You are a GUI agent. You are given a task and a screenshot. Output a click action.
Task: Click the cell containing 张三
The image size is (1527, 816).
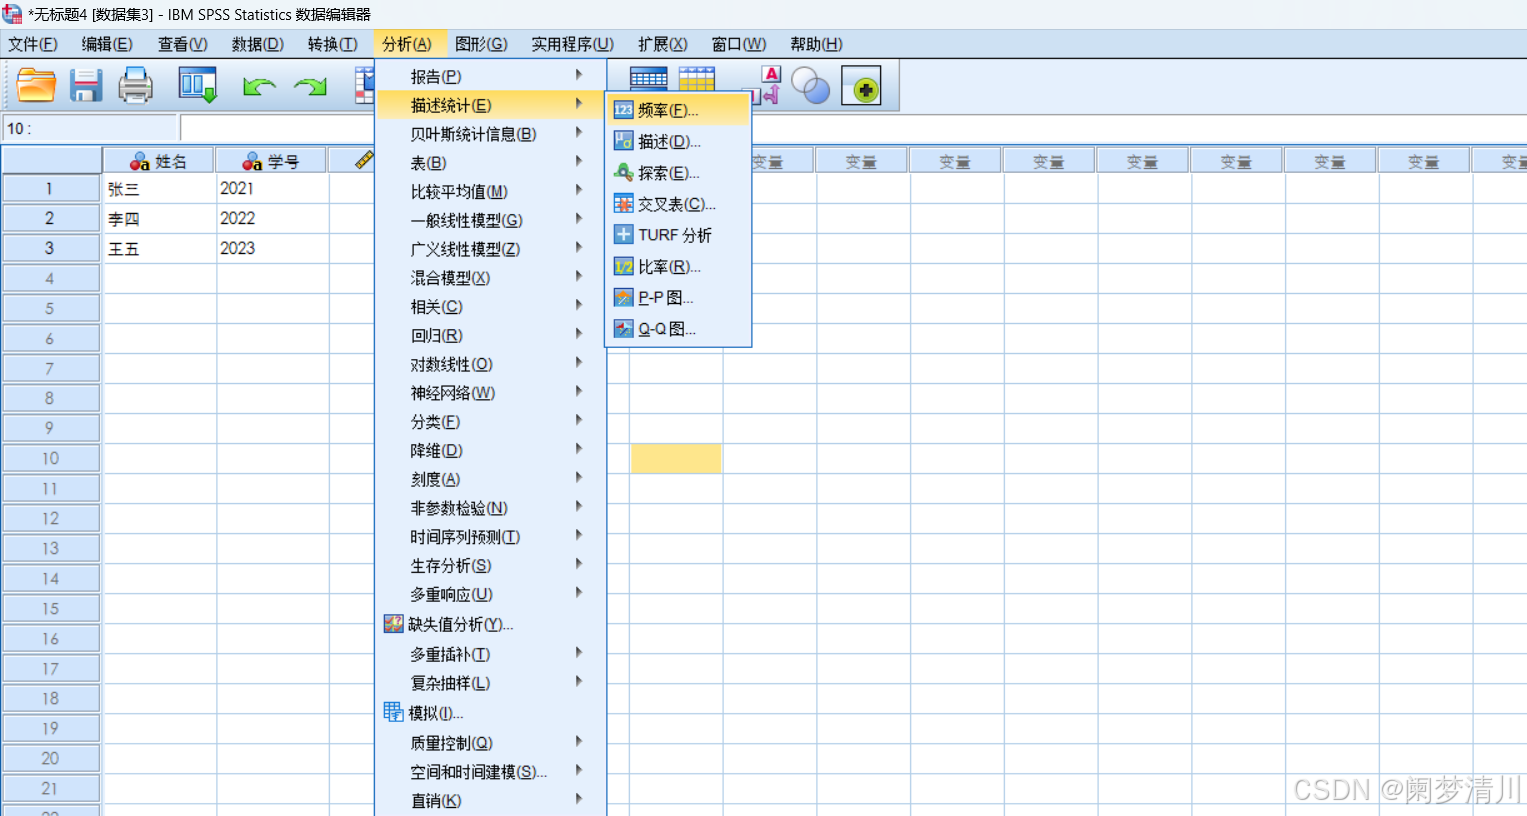[x=160, y=189]
